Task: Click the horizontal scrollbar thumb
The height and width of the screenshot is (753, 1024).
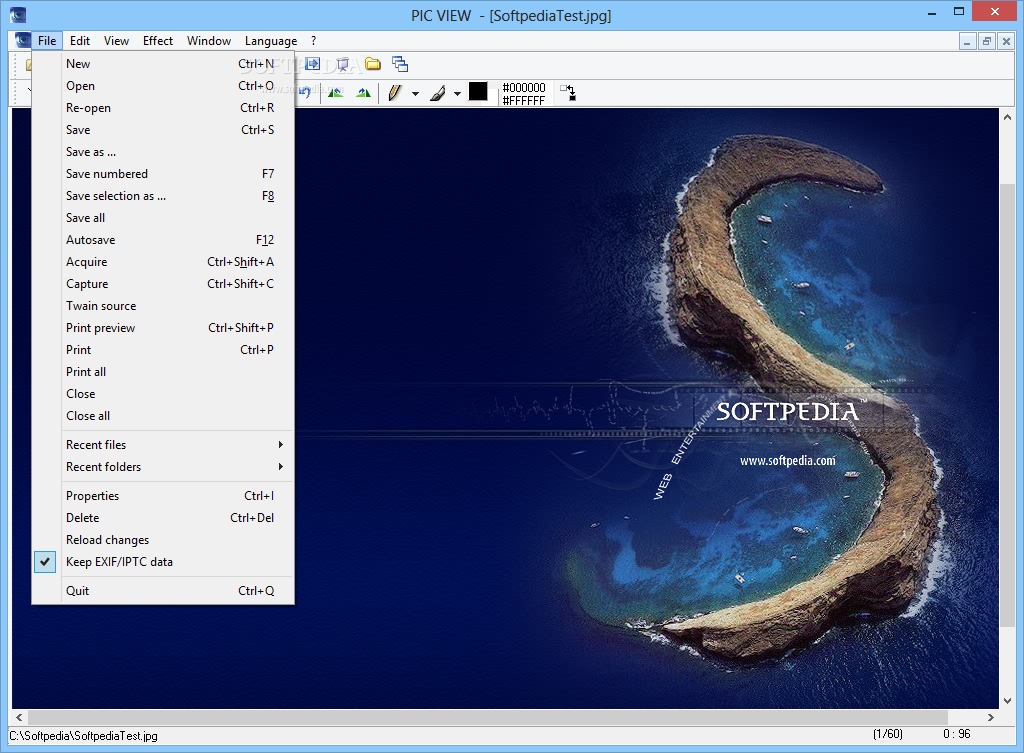Action: pos(487,717)
